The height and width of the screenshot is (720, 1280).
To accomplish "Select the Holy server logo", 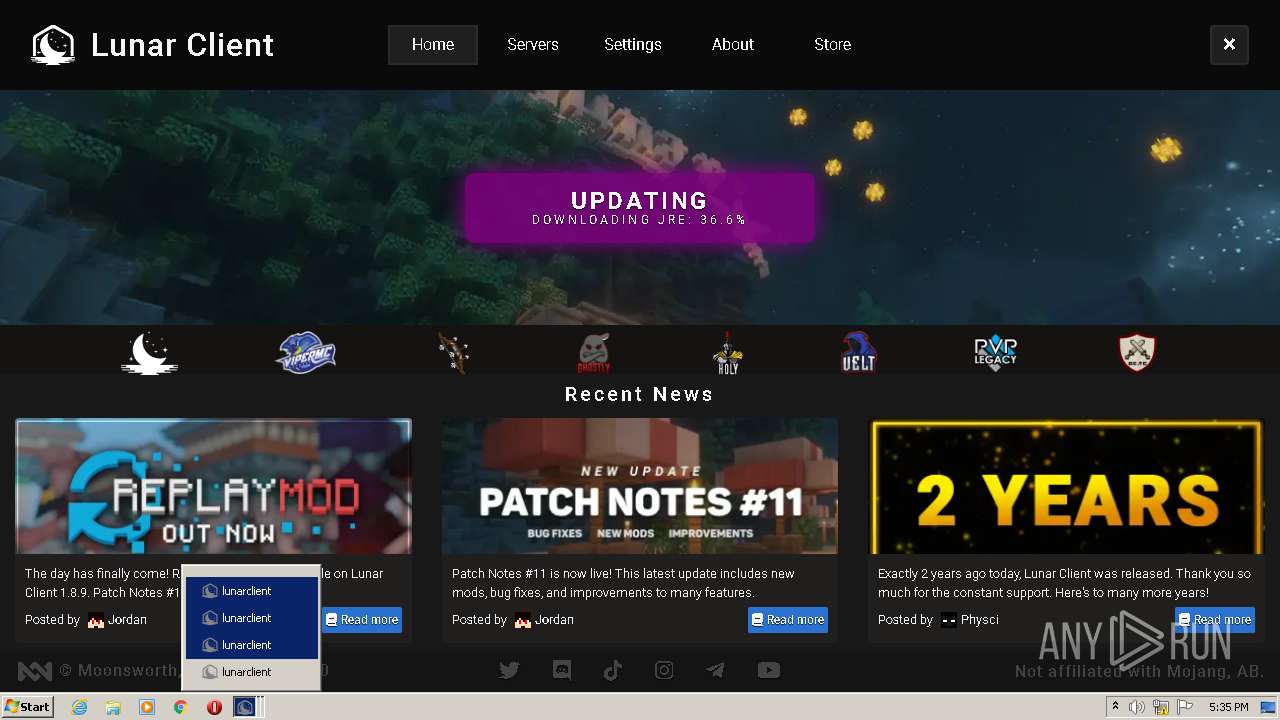I will [x=727, y=353].
